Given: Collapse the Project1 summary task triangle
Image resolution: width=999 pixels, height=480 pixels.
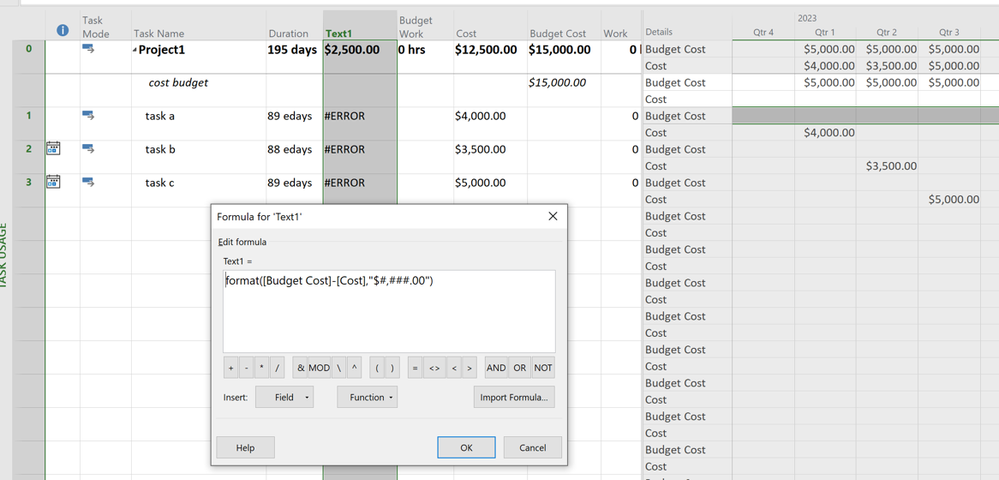Looking at the screenshot, I should coord(135,50).
